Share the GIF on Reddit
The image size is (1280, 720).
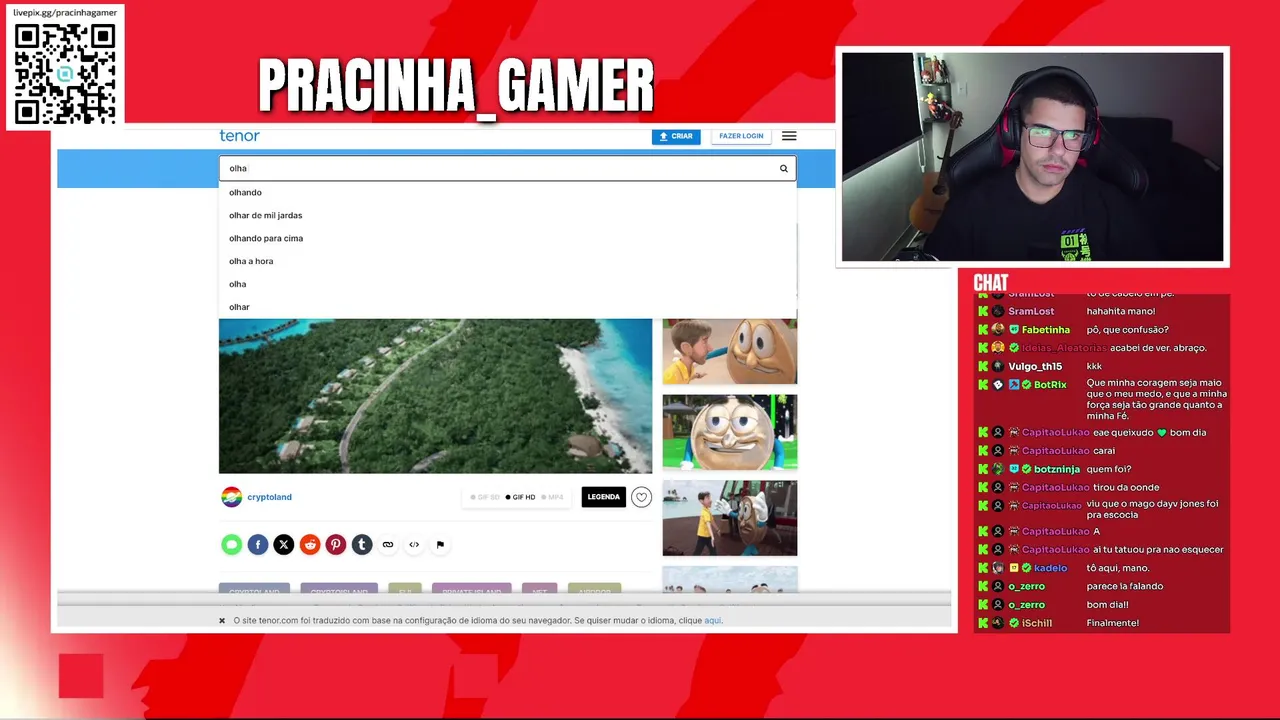[x=310, y=545]
